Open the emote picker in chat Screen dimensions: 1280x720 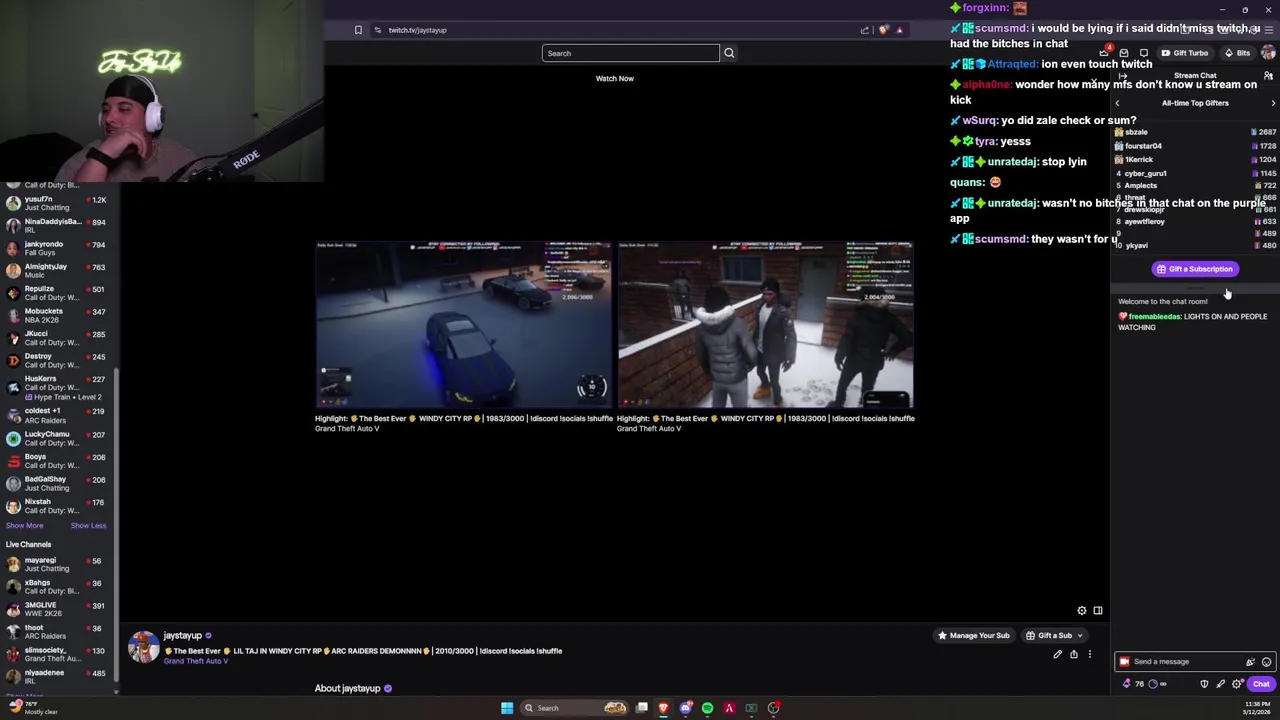(1266, 662)
